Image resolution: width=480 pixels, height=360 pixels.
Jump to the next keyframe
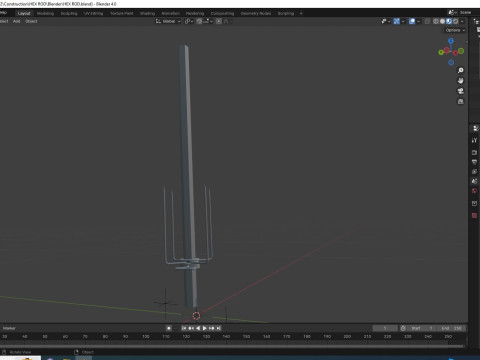(x=212, y=328)
